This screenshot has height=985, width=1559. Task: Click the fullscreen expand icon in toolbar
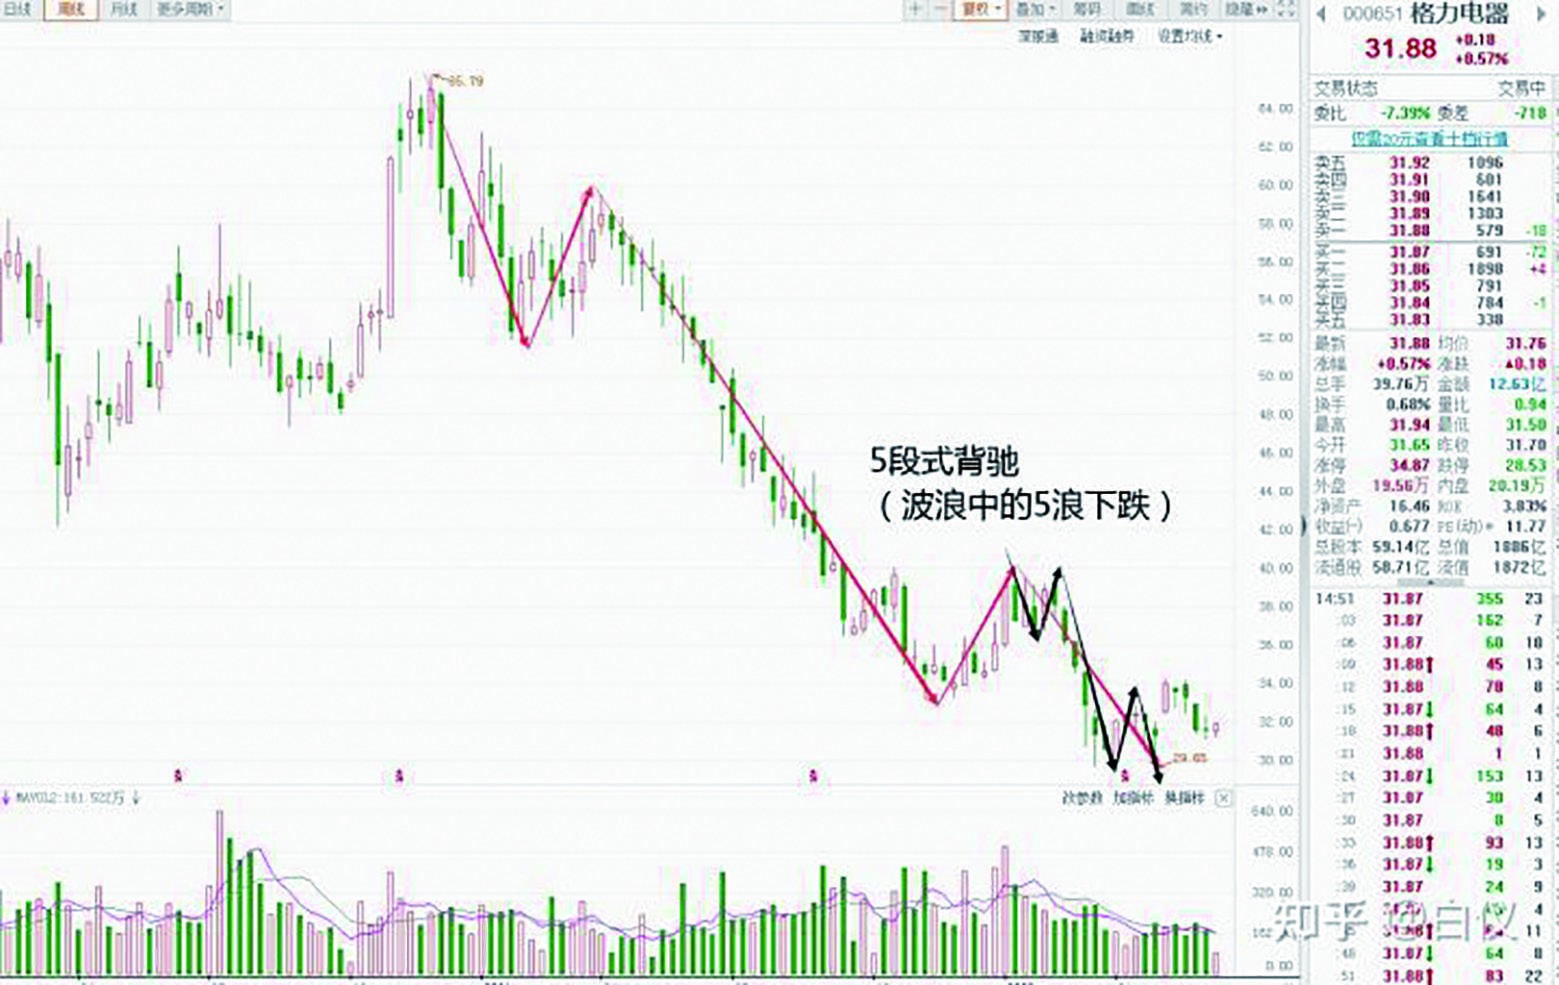1287,9
